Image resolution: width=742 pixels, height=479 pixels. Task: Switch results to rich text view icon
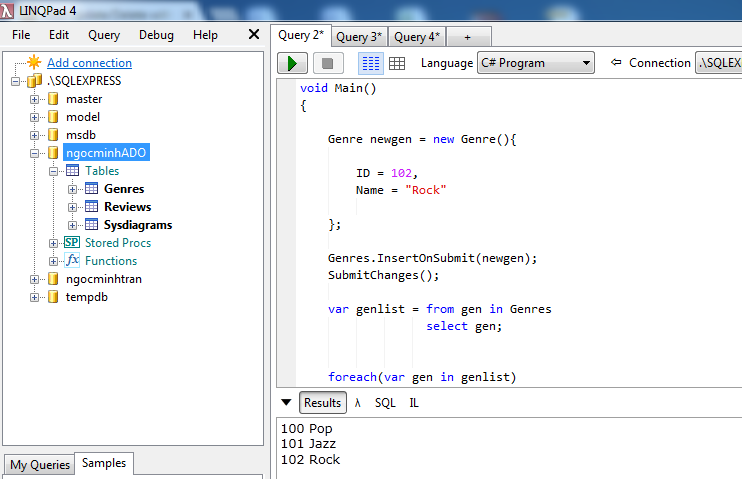click(371, 63)
